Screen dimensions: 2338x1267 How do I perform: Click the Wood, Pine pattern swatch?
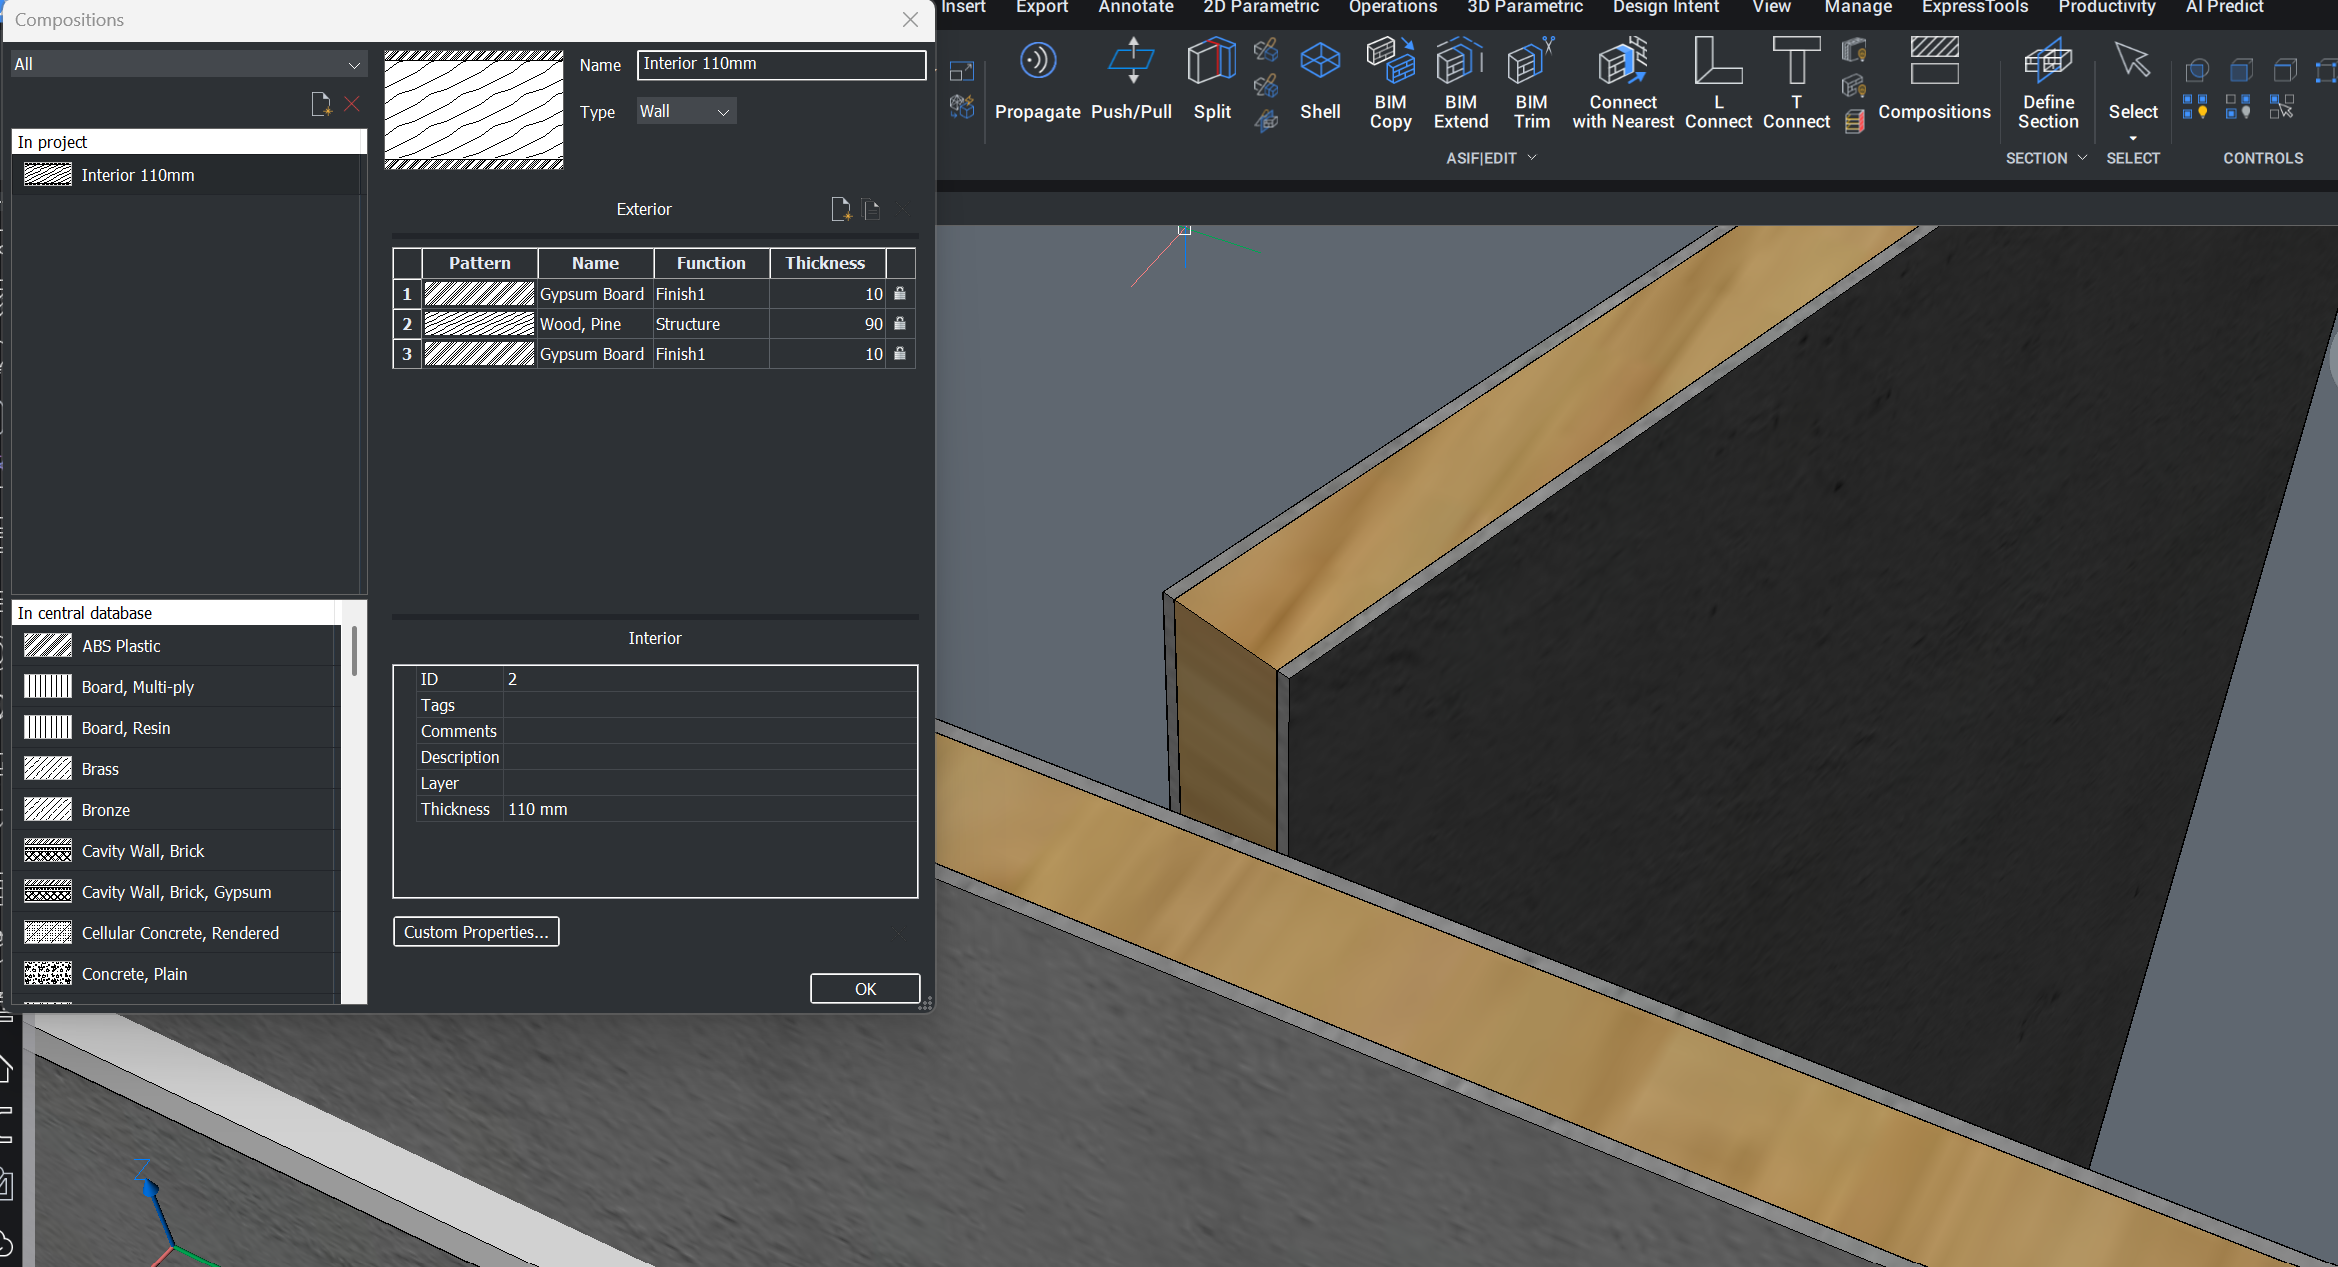tap(479, 324)
